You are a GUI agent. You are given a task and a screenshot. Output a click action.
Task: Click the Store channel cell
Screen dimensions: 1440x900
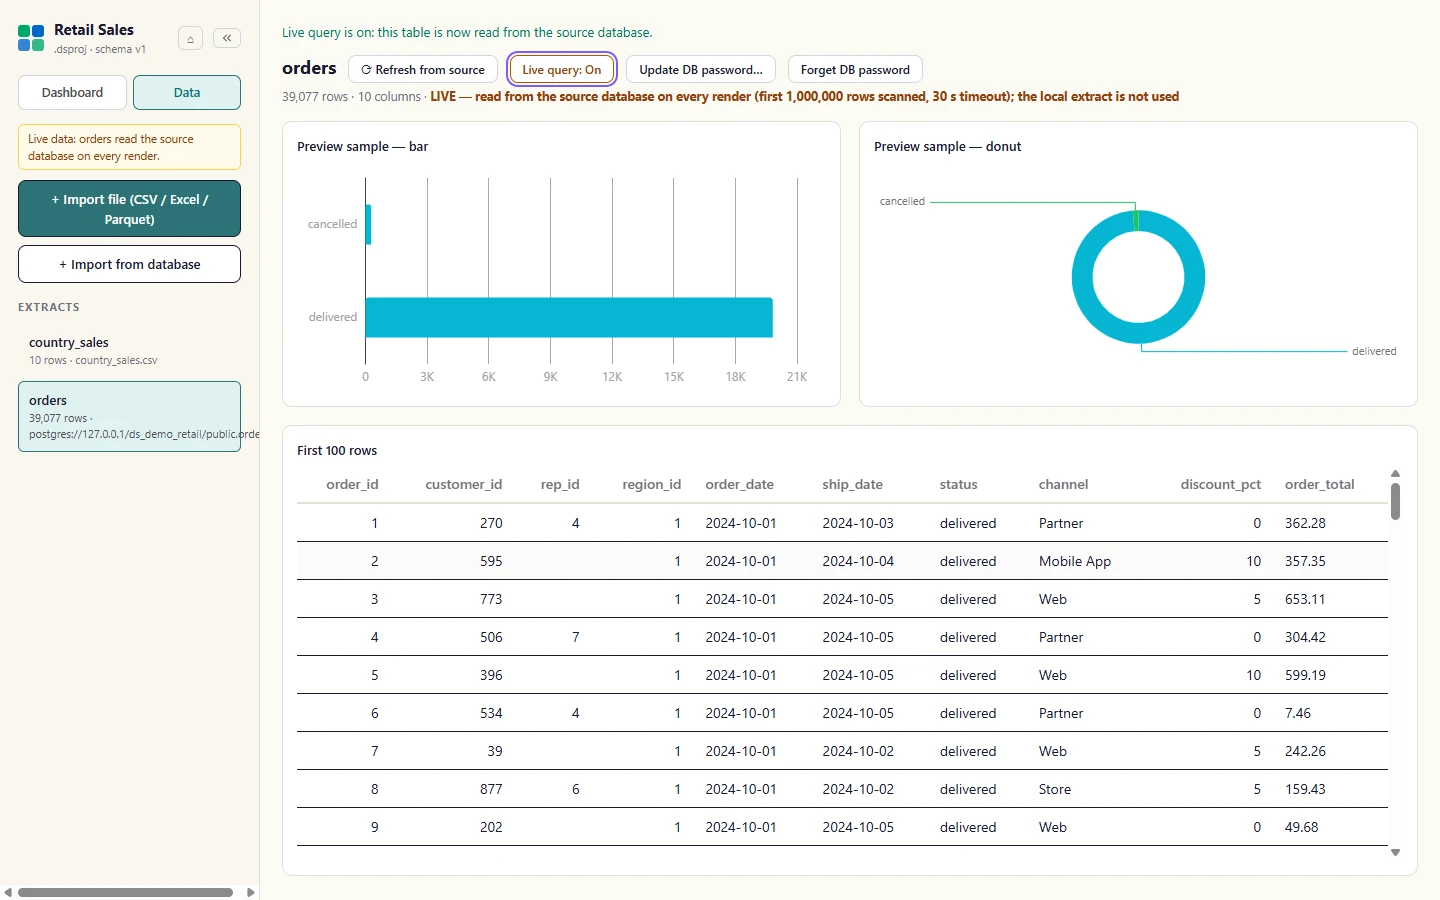1055,789
